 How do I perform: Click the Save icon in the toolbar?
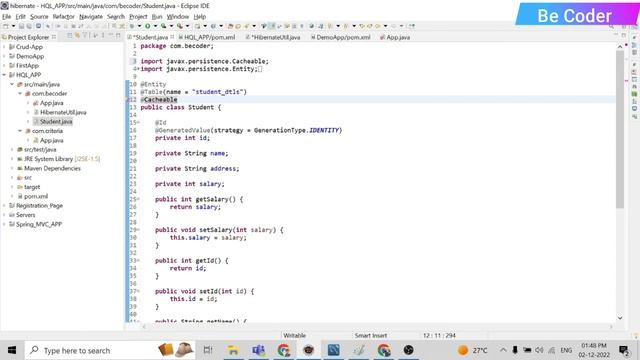tap(22, 26)
